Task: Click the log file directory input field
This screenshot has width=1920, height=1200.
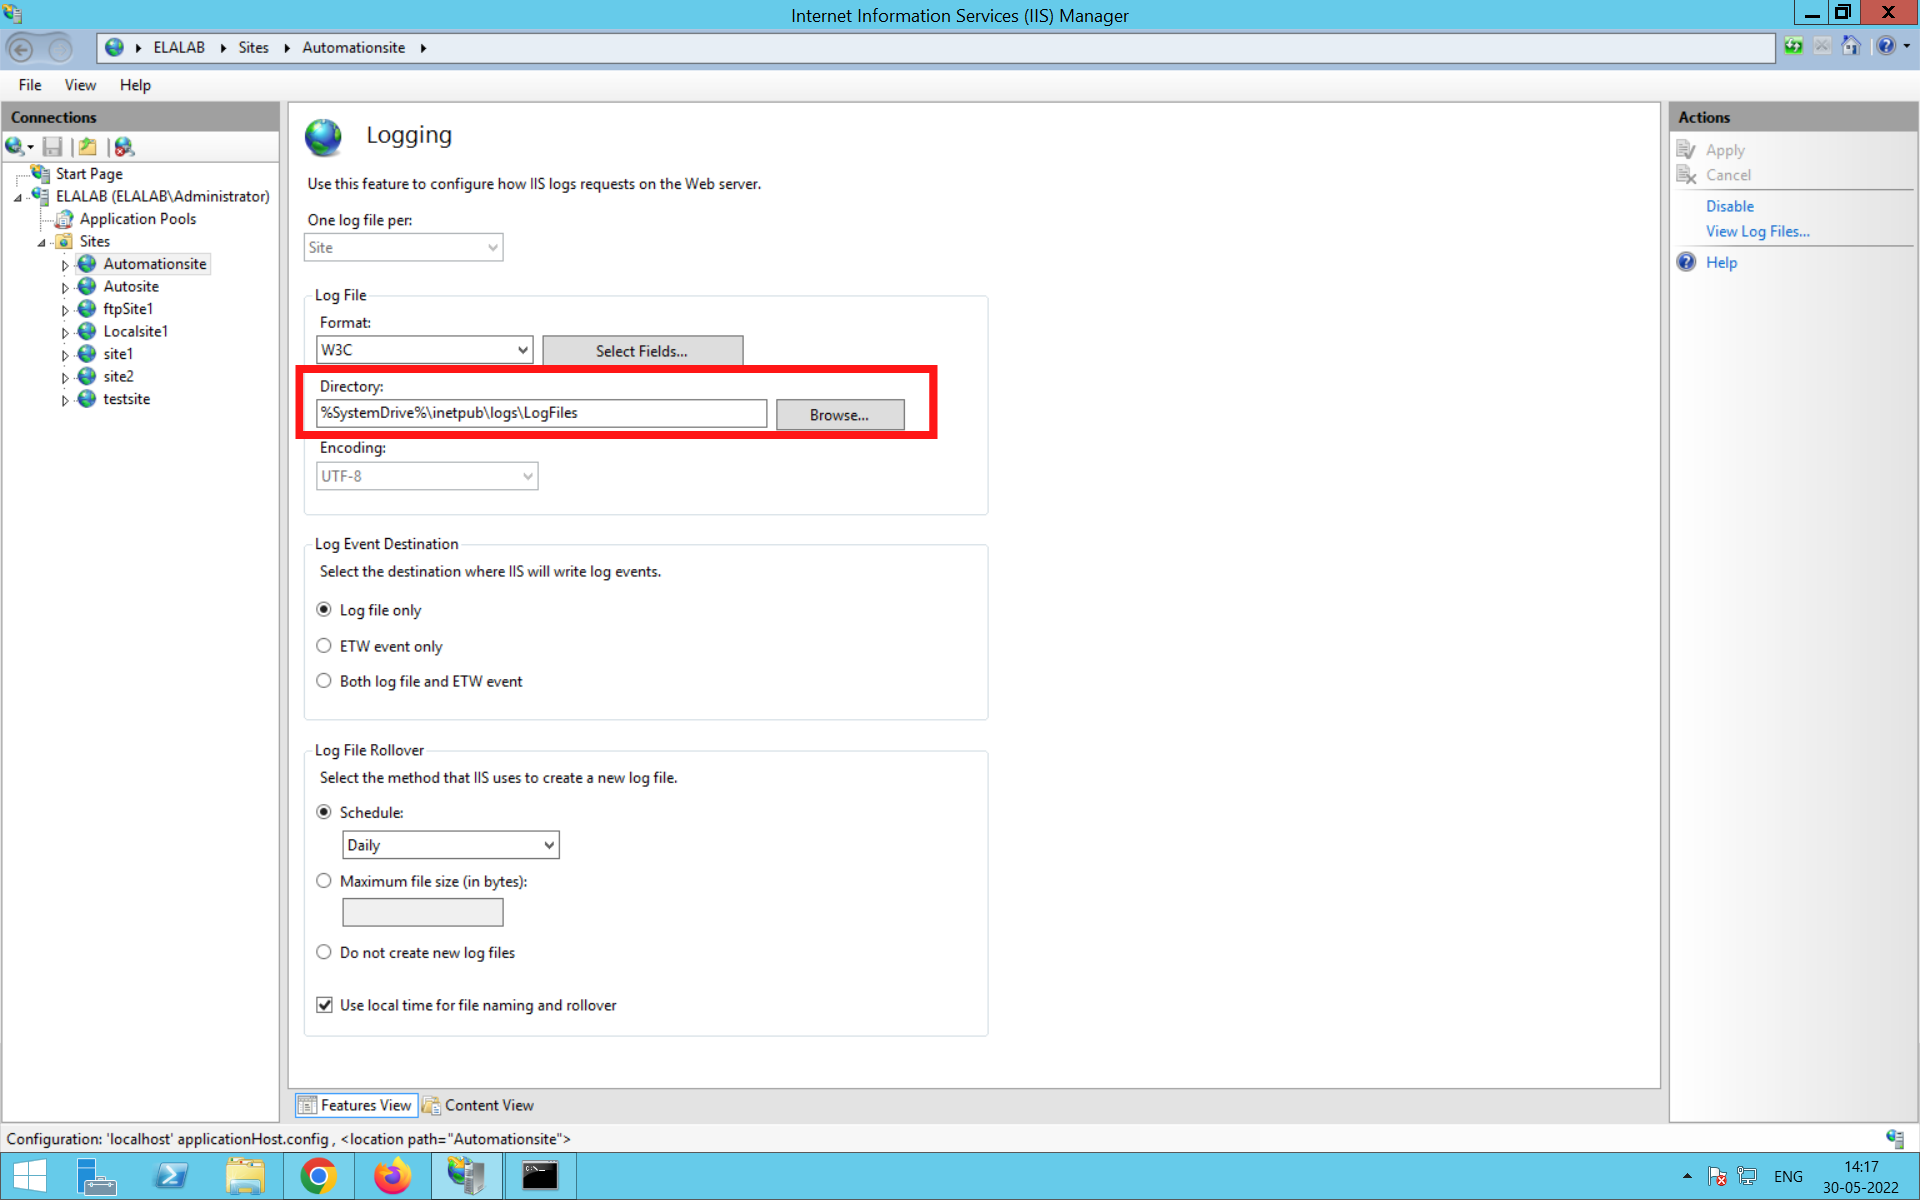Action: [542, 412]
